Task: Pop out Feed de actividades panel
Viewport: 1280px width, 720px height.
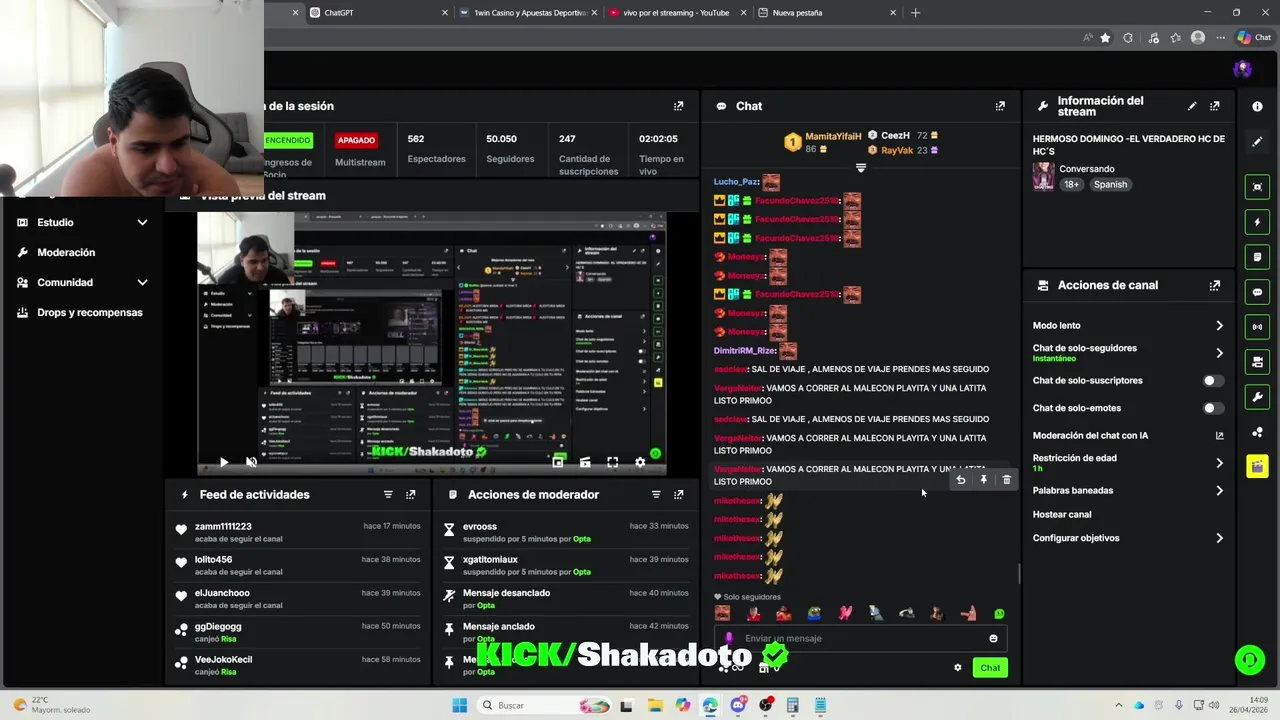Action: [410, 495]
